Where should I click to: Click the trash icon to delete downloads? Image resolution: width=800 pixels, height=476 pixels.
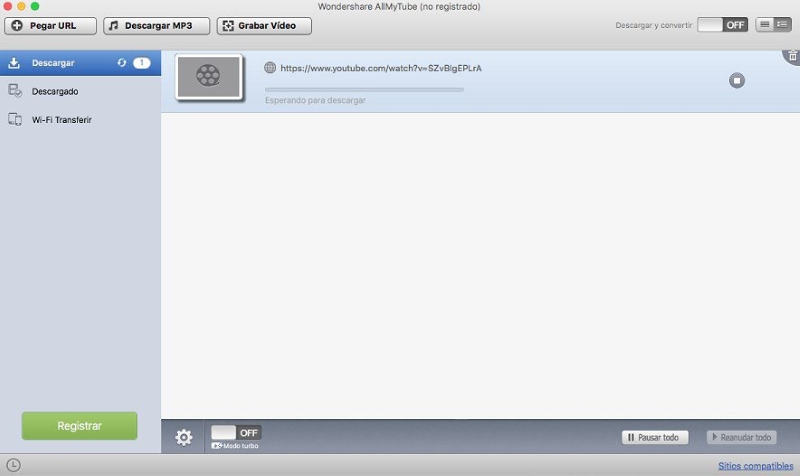point(792,56)
